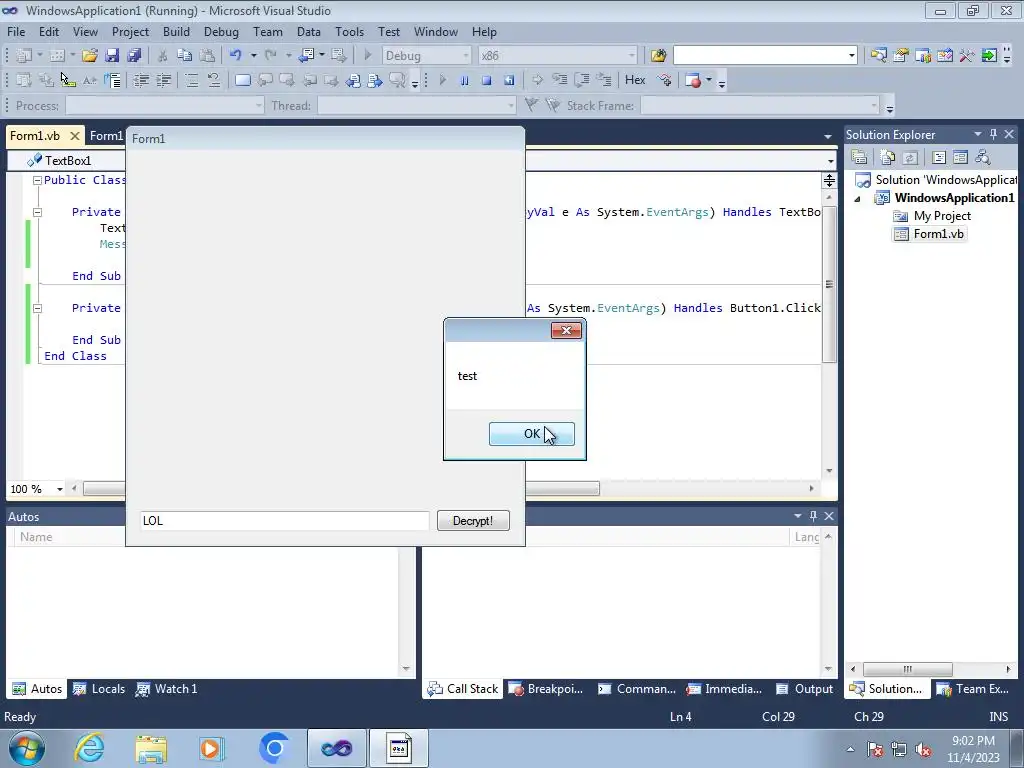
Task: Click the Solution Explorer Properties icon
Action: click(x=859, y=157)
